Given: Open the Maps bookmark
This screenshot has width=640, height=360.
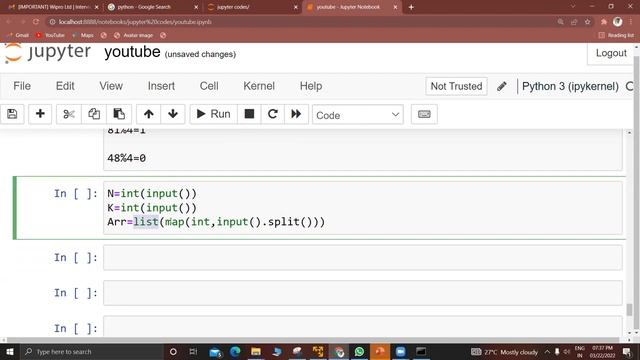Looking at the screenshot, I should pos(83,35).
